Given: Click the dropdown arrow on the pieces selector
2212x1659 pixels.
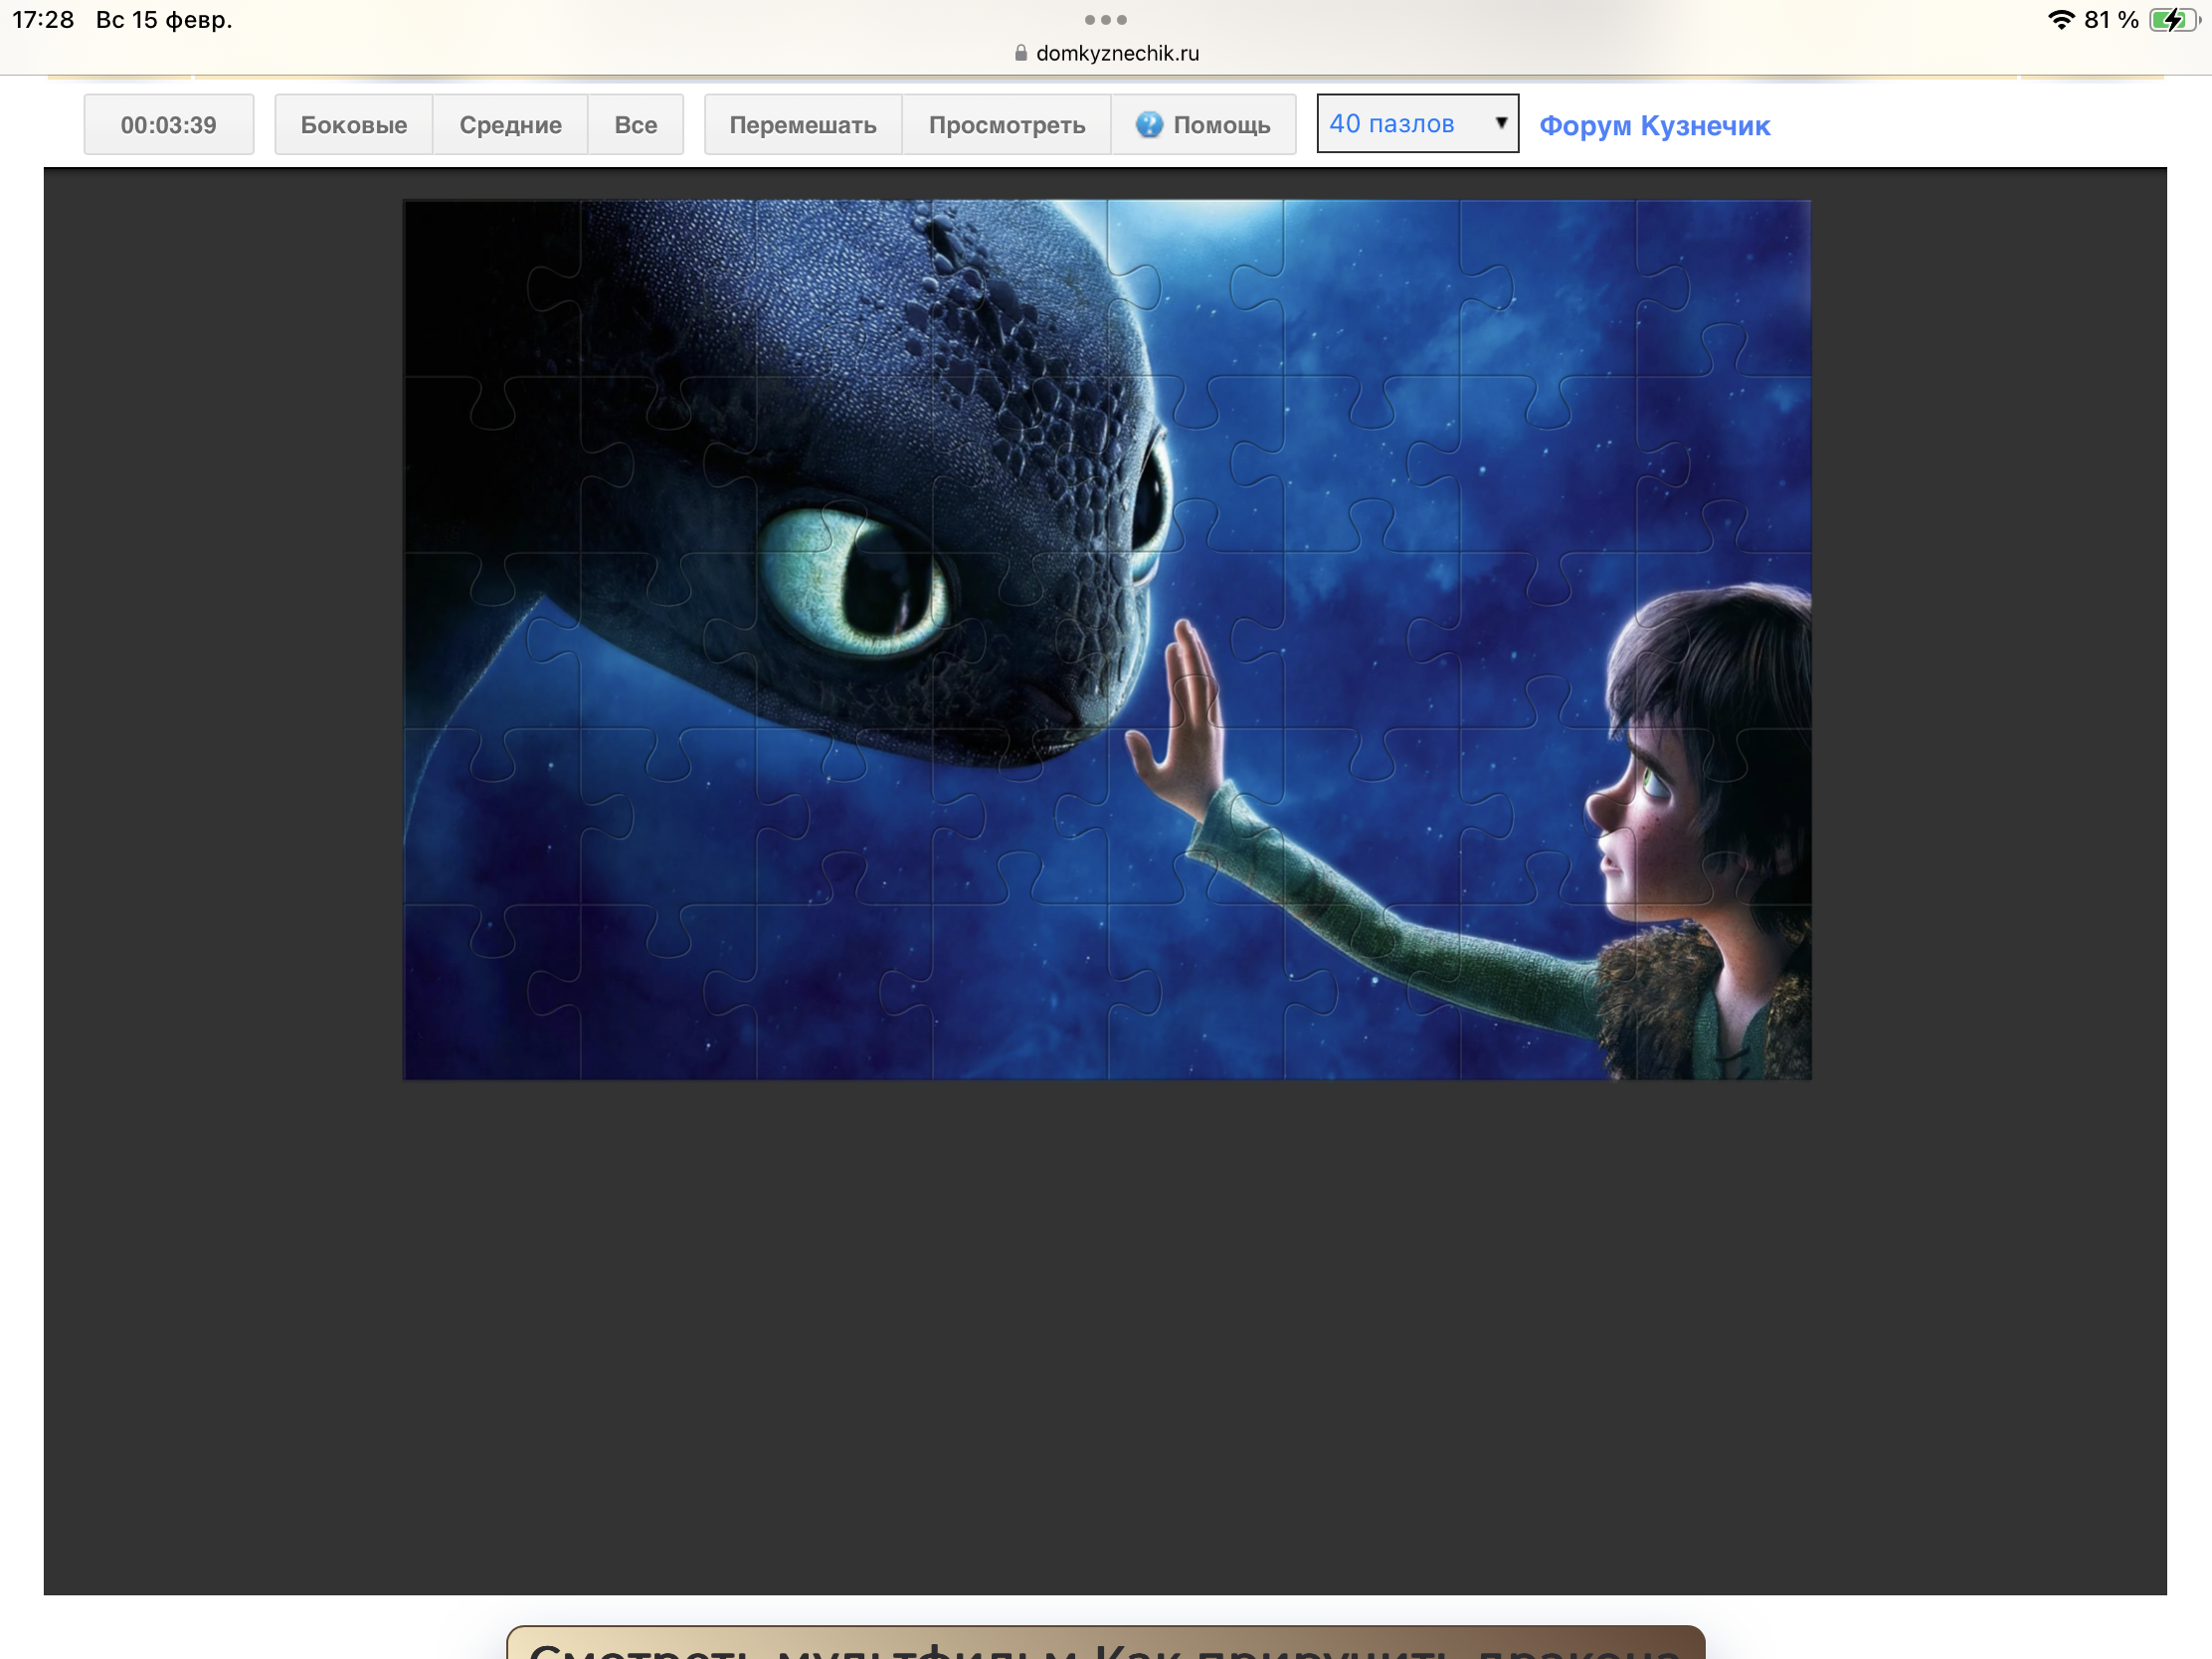Looking at the screenshot, I should coord(1500,123).
